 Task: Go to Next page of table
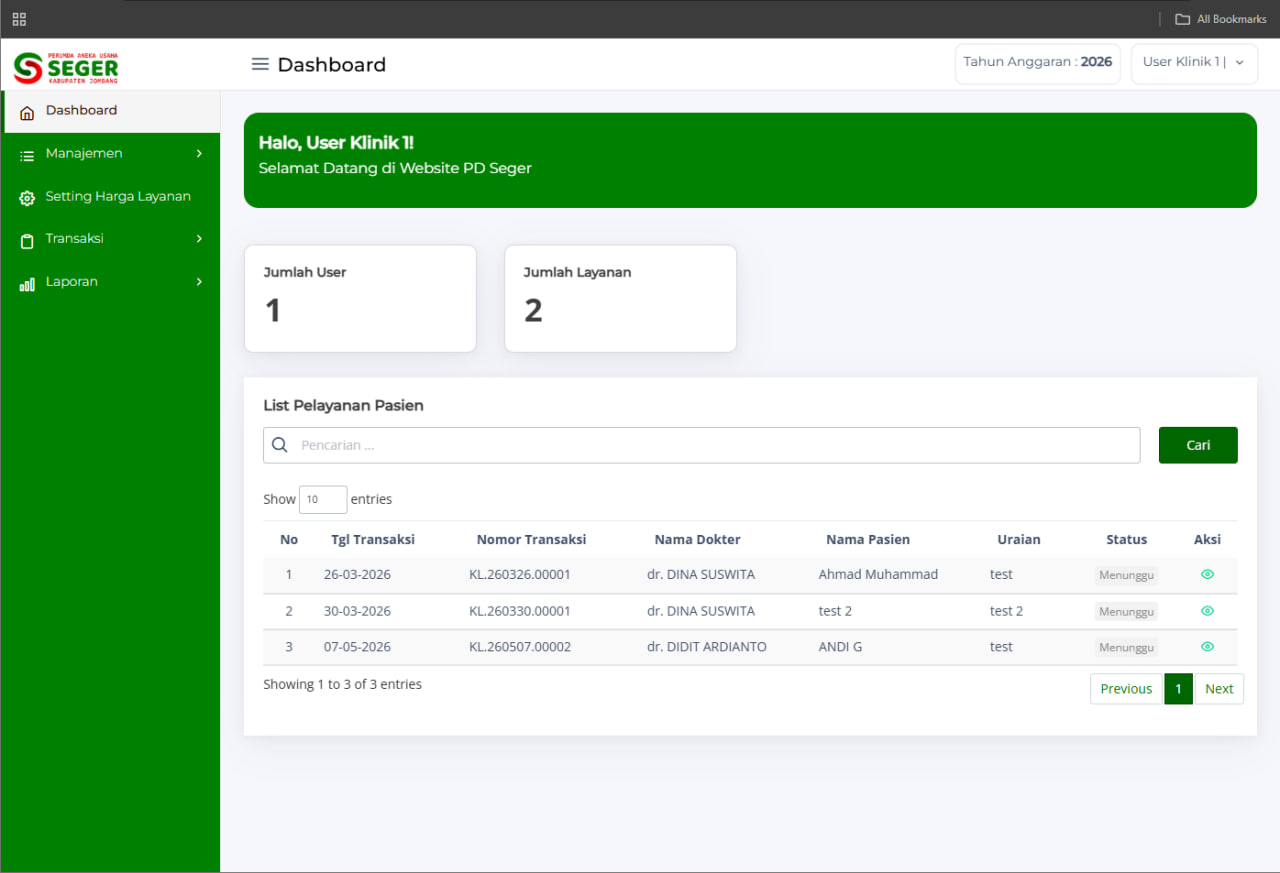1219,688
